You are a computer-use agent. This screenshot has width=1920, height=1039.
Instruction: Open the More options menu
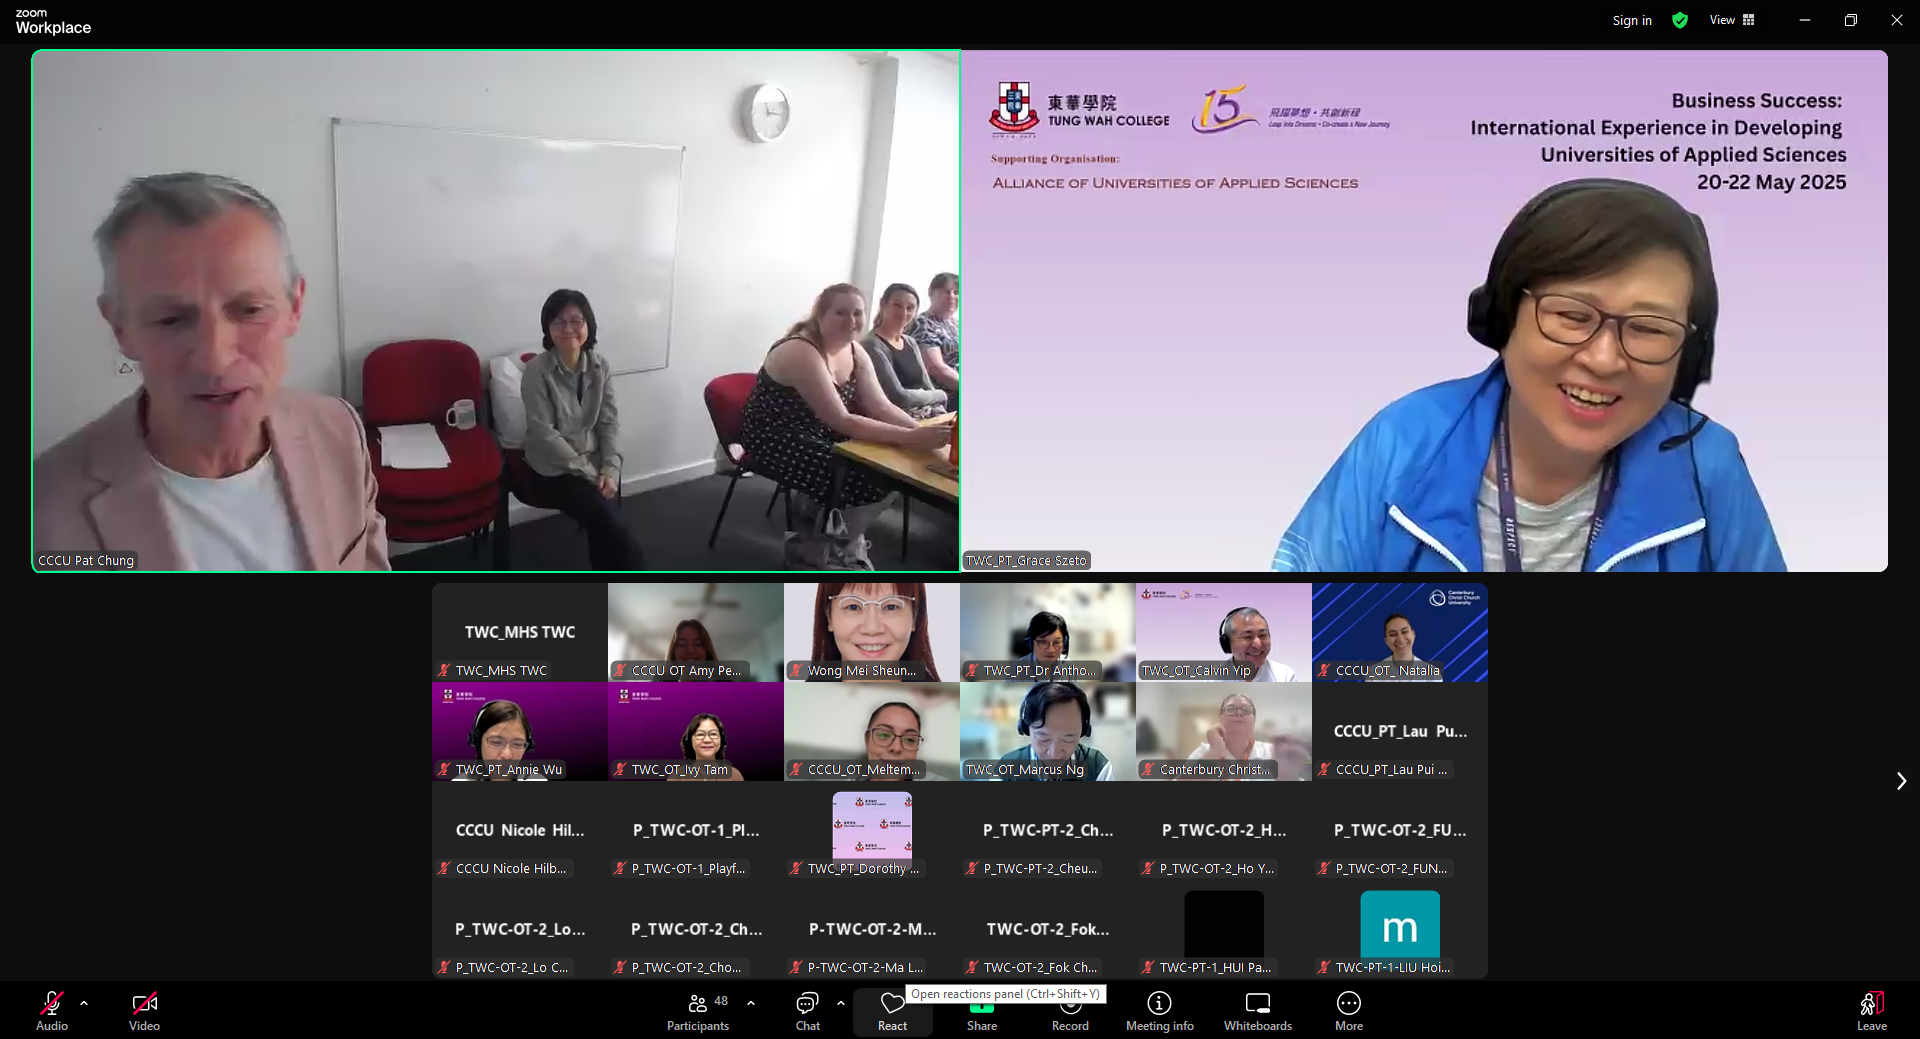(1349, 1011)
